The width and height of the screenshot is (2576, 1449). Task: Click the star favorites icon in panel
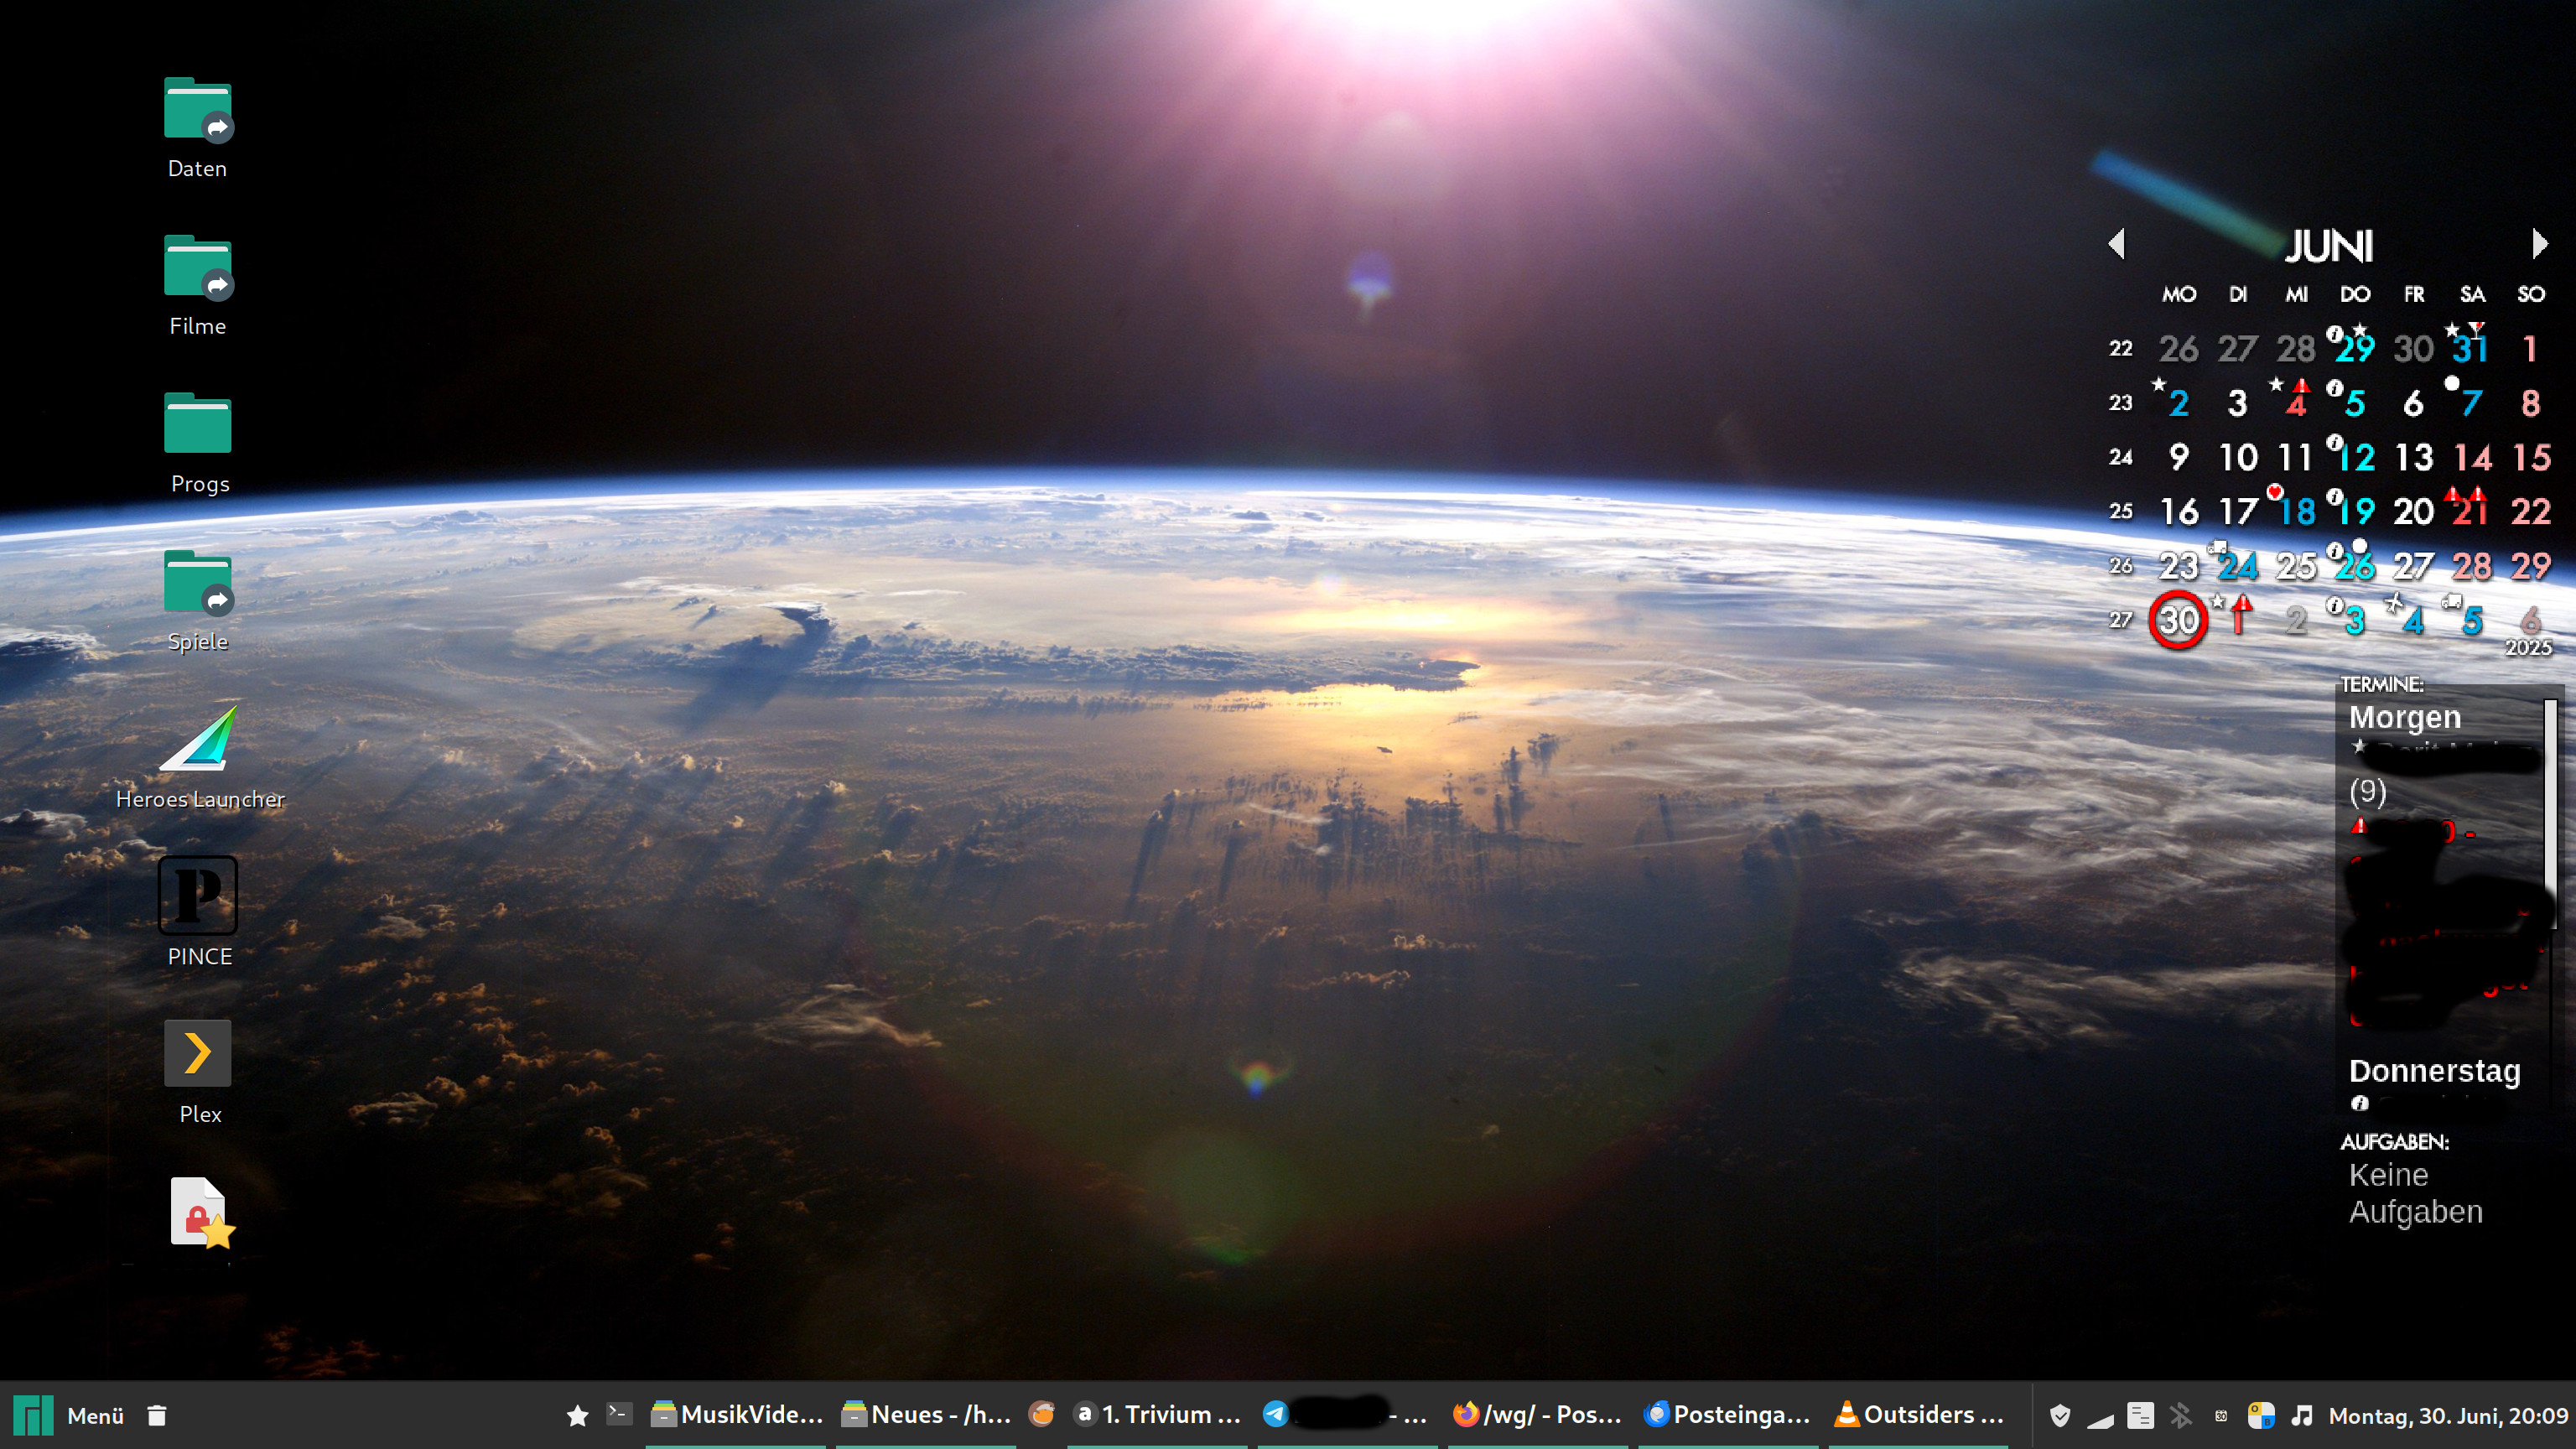pyautogui.click(x=577, y=1416)
